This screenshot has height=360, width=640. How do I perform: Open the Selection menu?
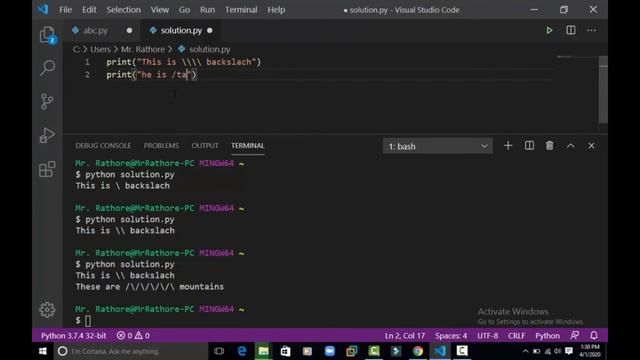(x=123, y=10)
